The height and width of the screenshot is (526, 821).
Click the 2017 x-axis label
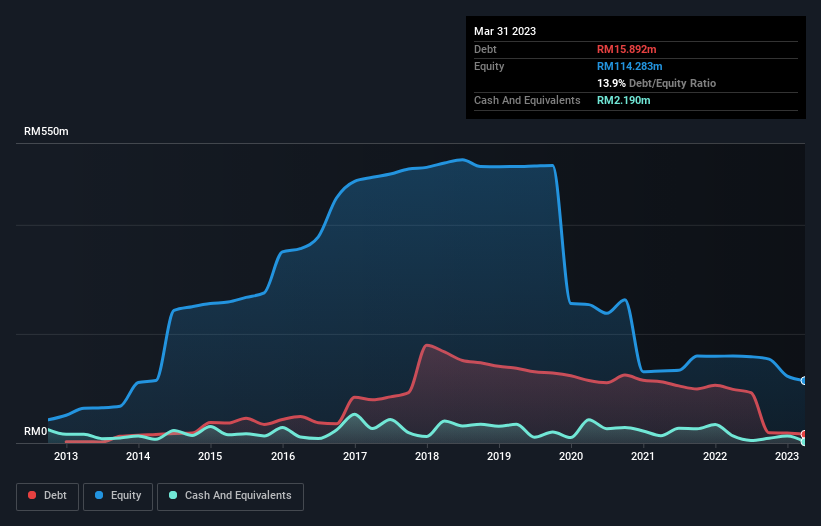pyautogui.click(x=355, y=456)
